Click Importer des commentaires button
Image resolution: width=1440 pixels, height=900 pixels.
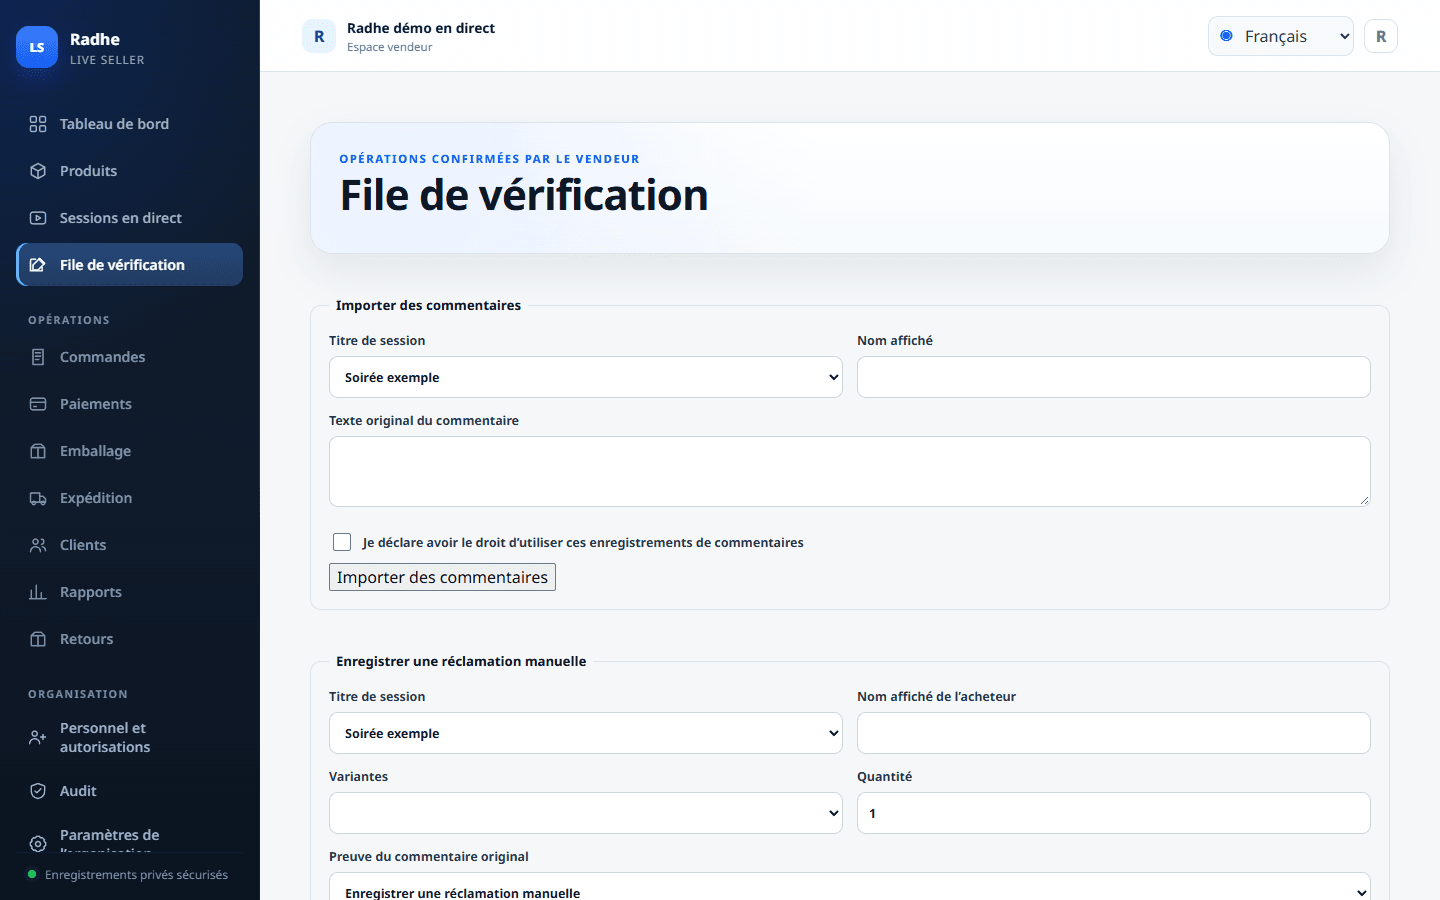[442, 577]
